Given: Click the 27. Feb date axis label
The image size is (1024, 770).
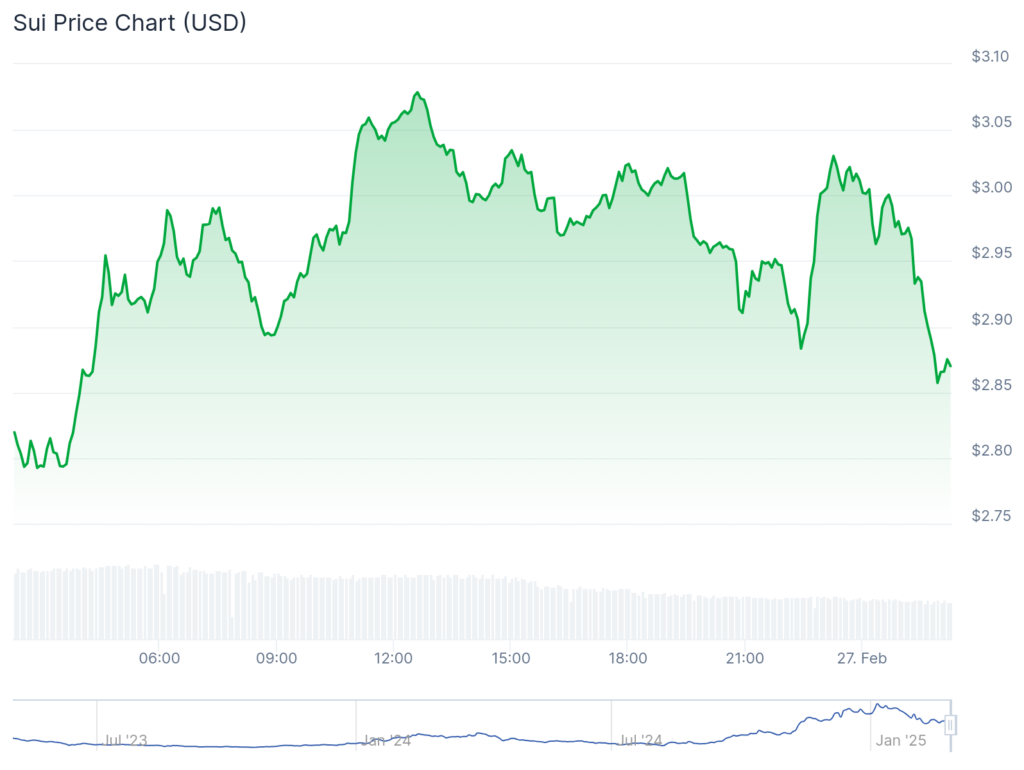Looking at the screenshot, I should coord(861,658).
